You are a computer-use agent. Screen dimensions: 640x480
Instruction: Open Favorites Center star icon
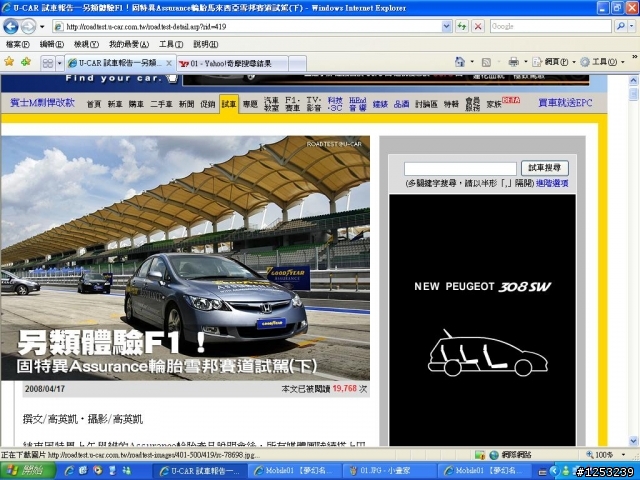click(x=9, y=62)
